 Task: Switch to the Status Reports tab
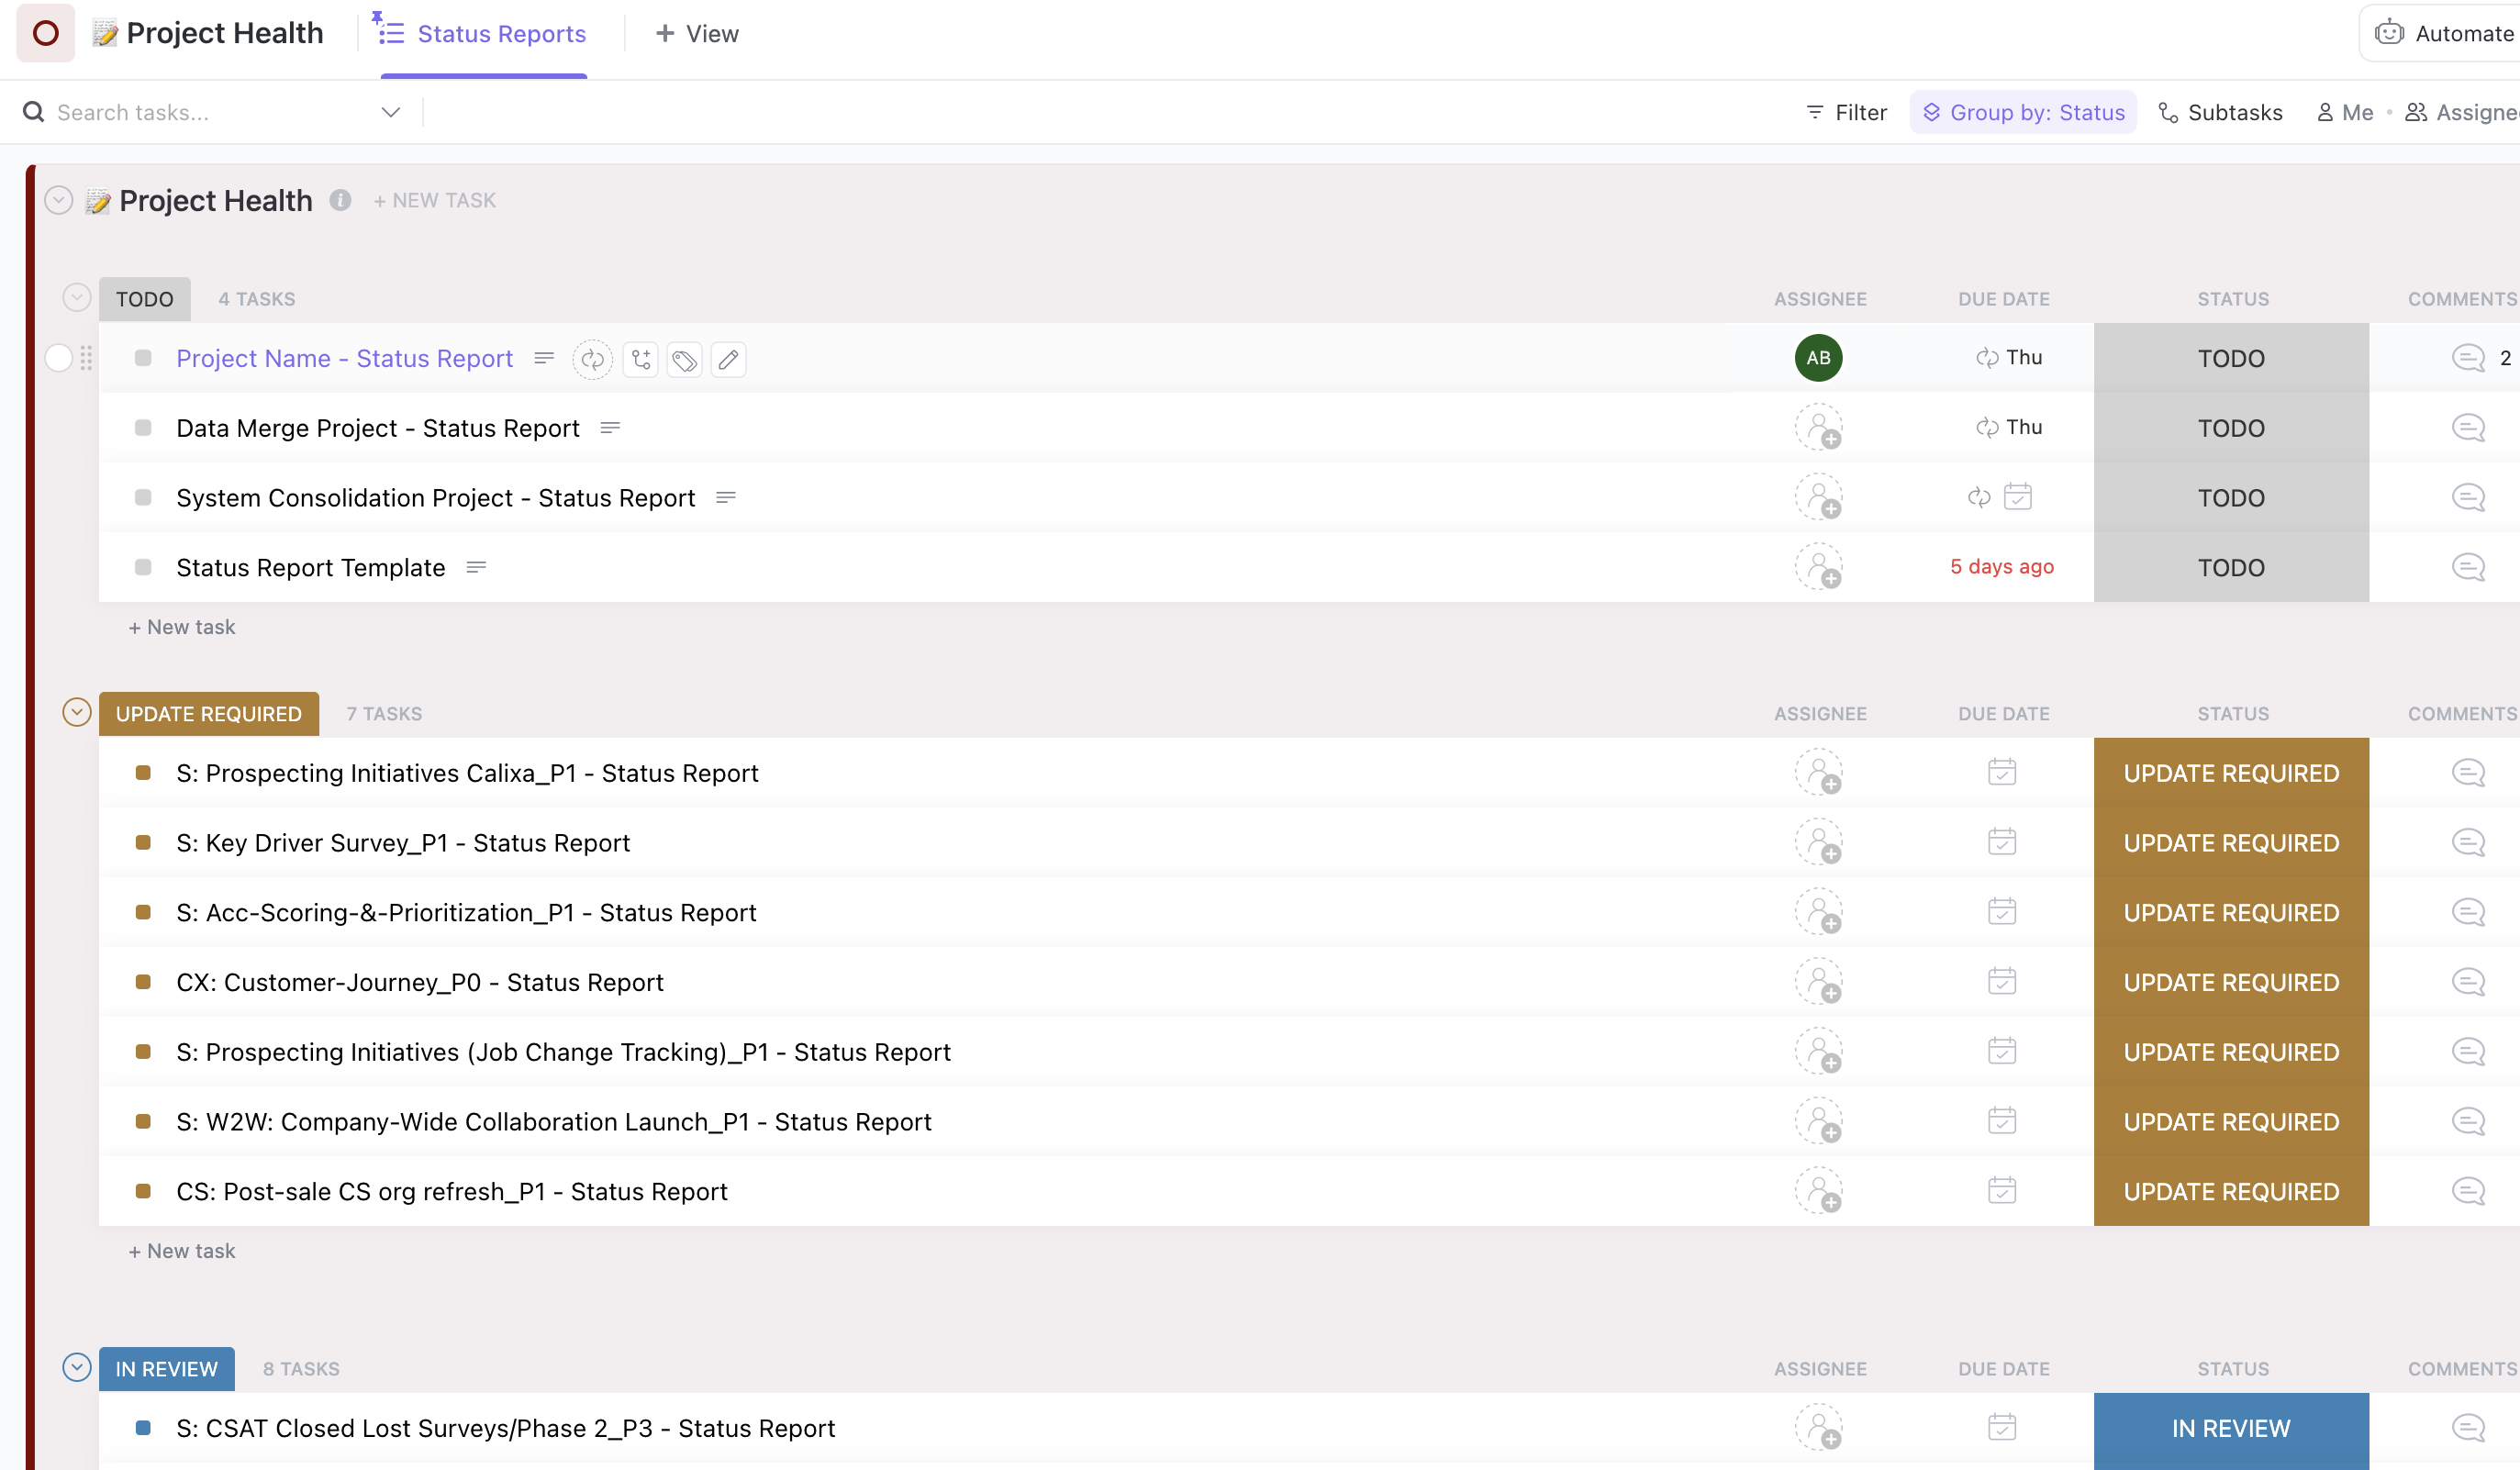point(484,34)
